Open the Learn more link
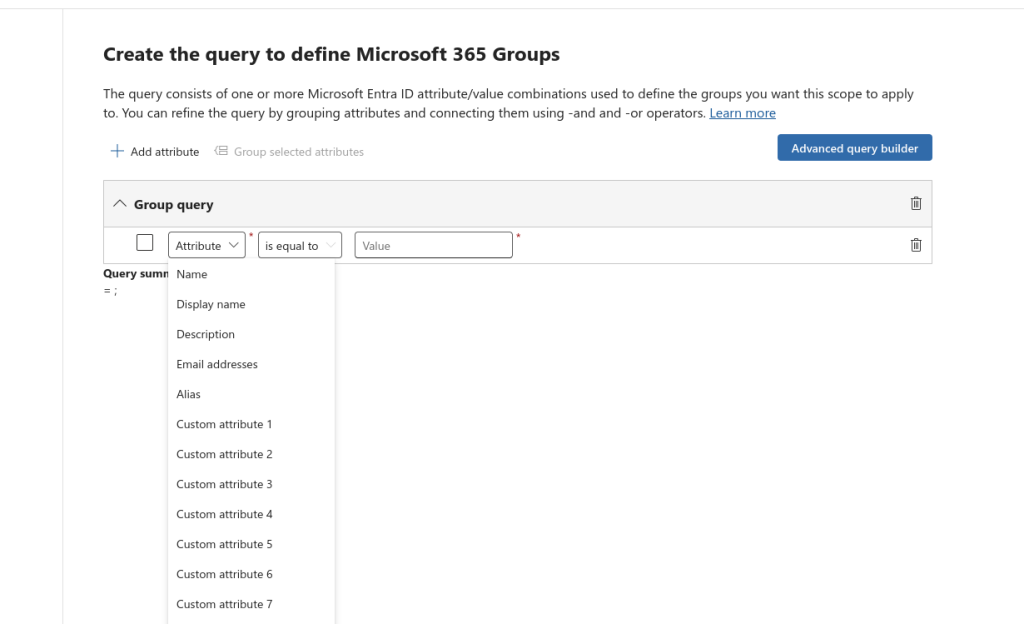This screenshot has height=624, width=1024. point(743,113)
